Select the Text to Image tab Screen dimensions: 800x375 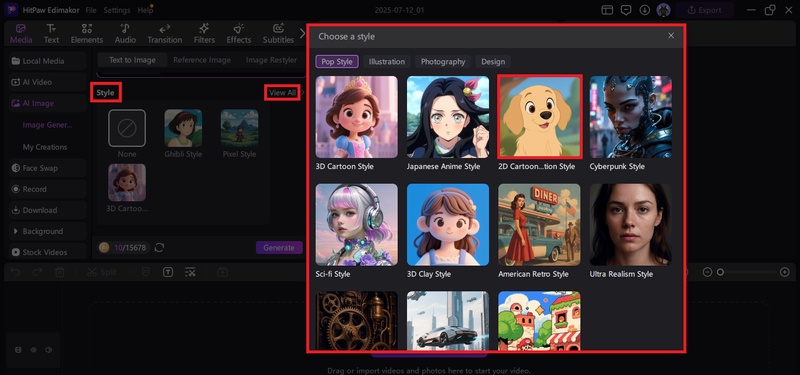(132, 60)
